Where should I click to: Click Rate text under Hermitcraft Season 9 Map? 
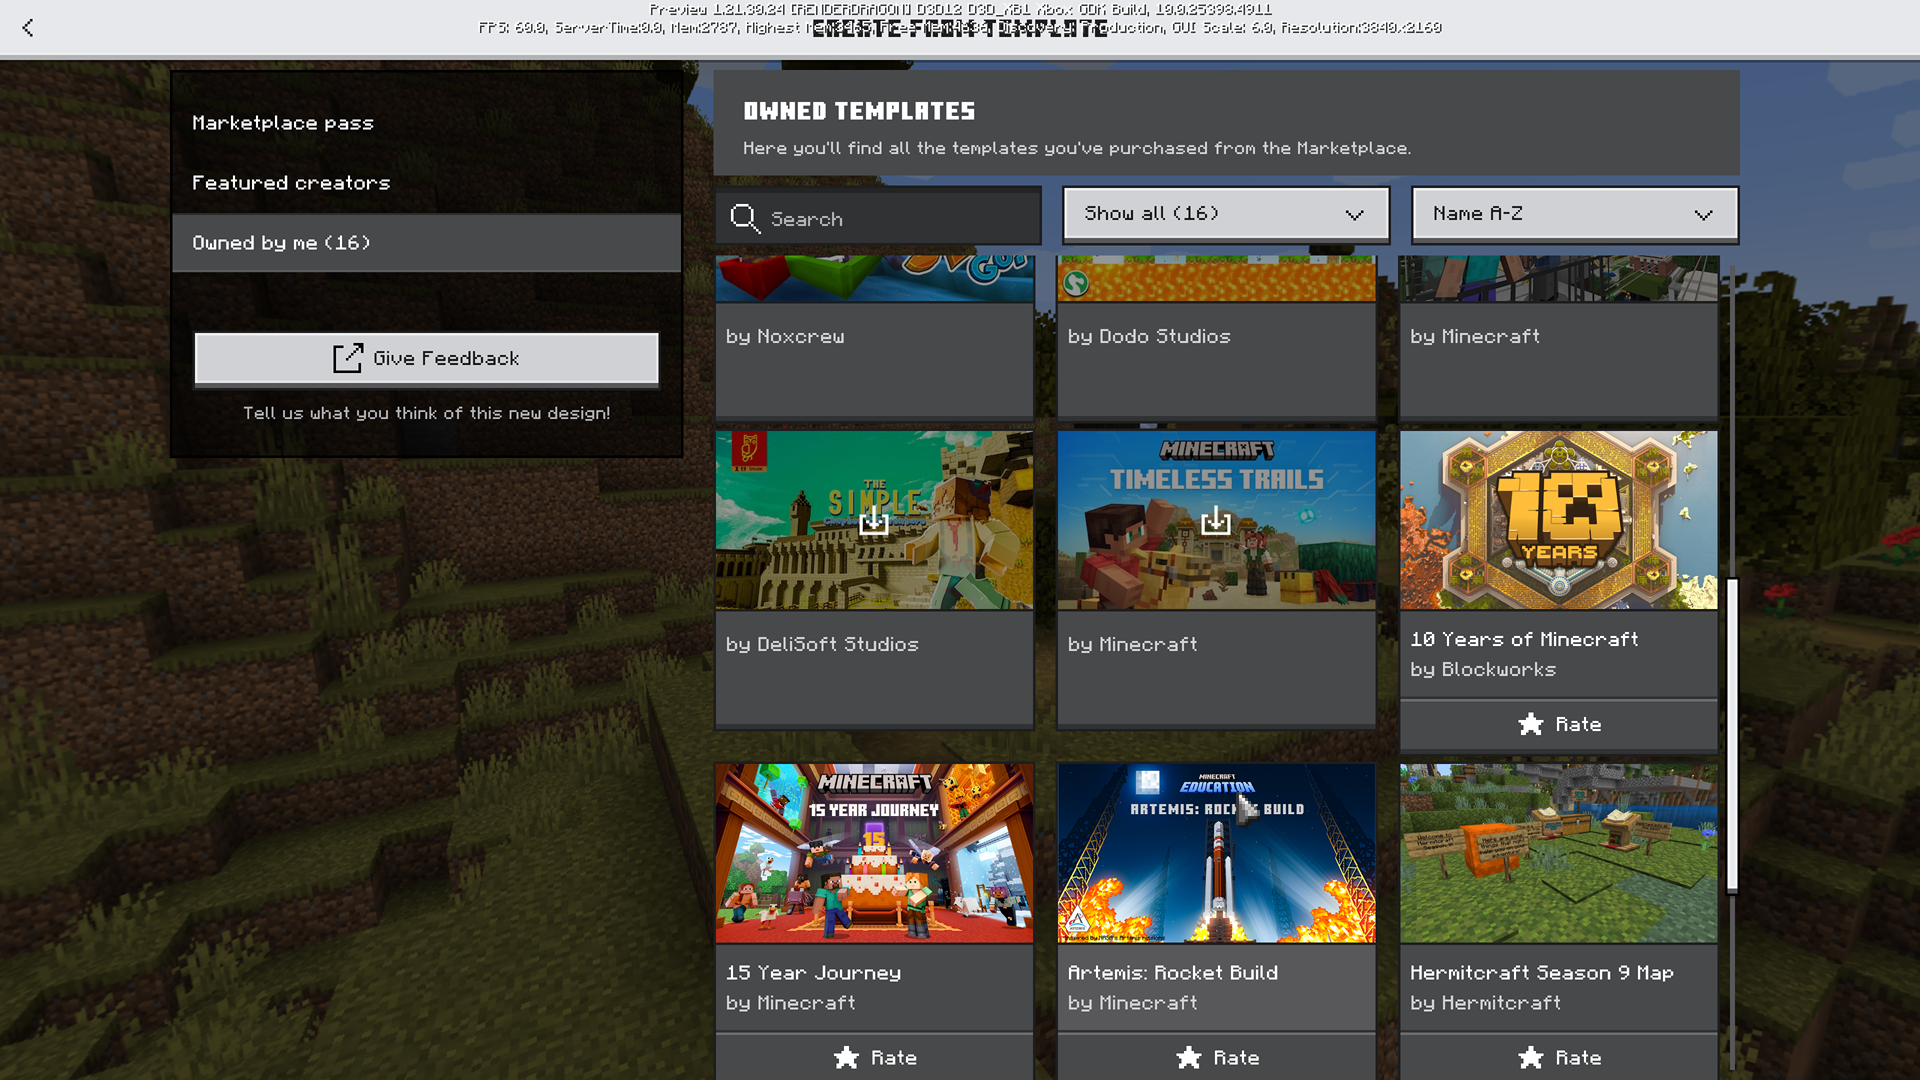pos(1578,1057)
